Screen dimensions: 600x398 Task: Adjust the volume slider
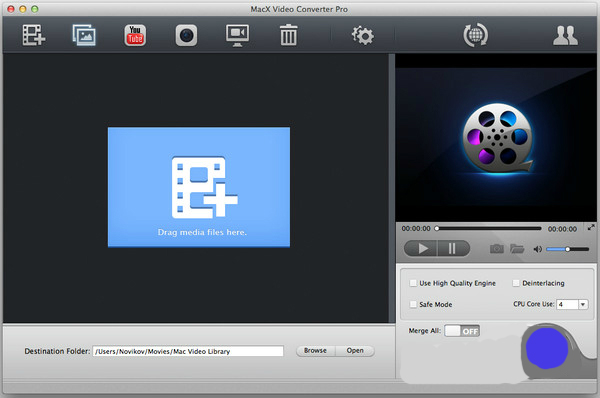pos(567,249)
